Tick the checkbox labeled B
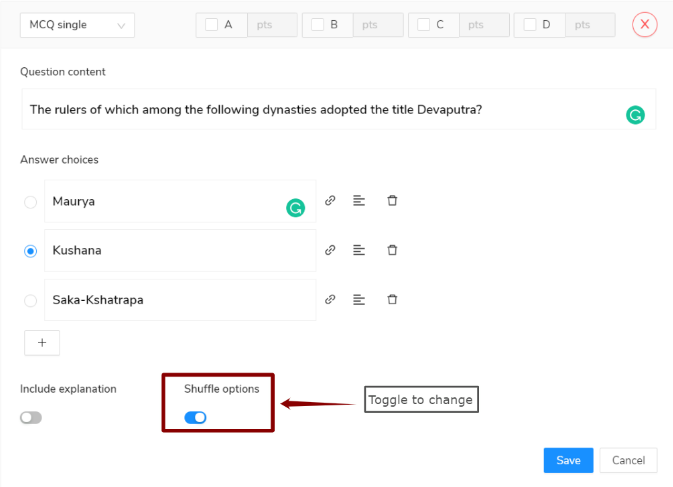The image size is (673, 487). pos(317,24)
